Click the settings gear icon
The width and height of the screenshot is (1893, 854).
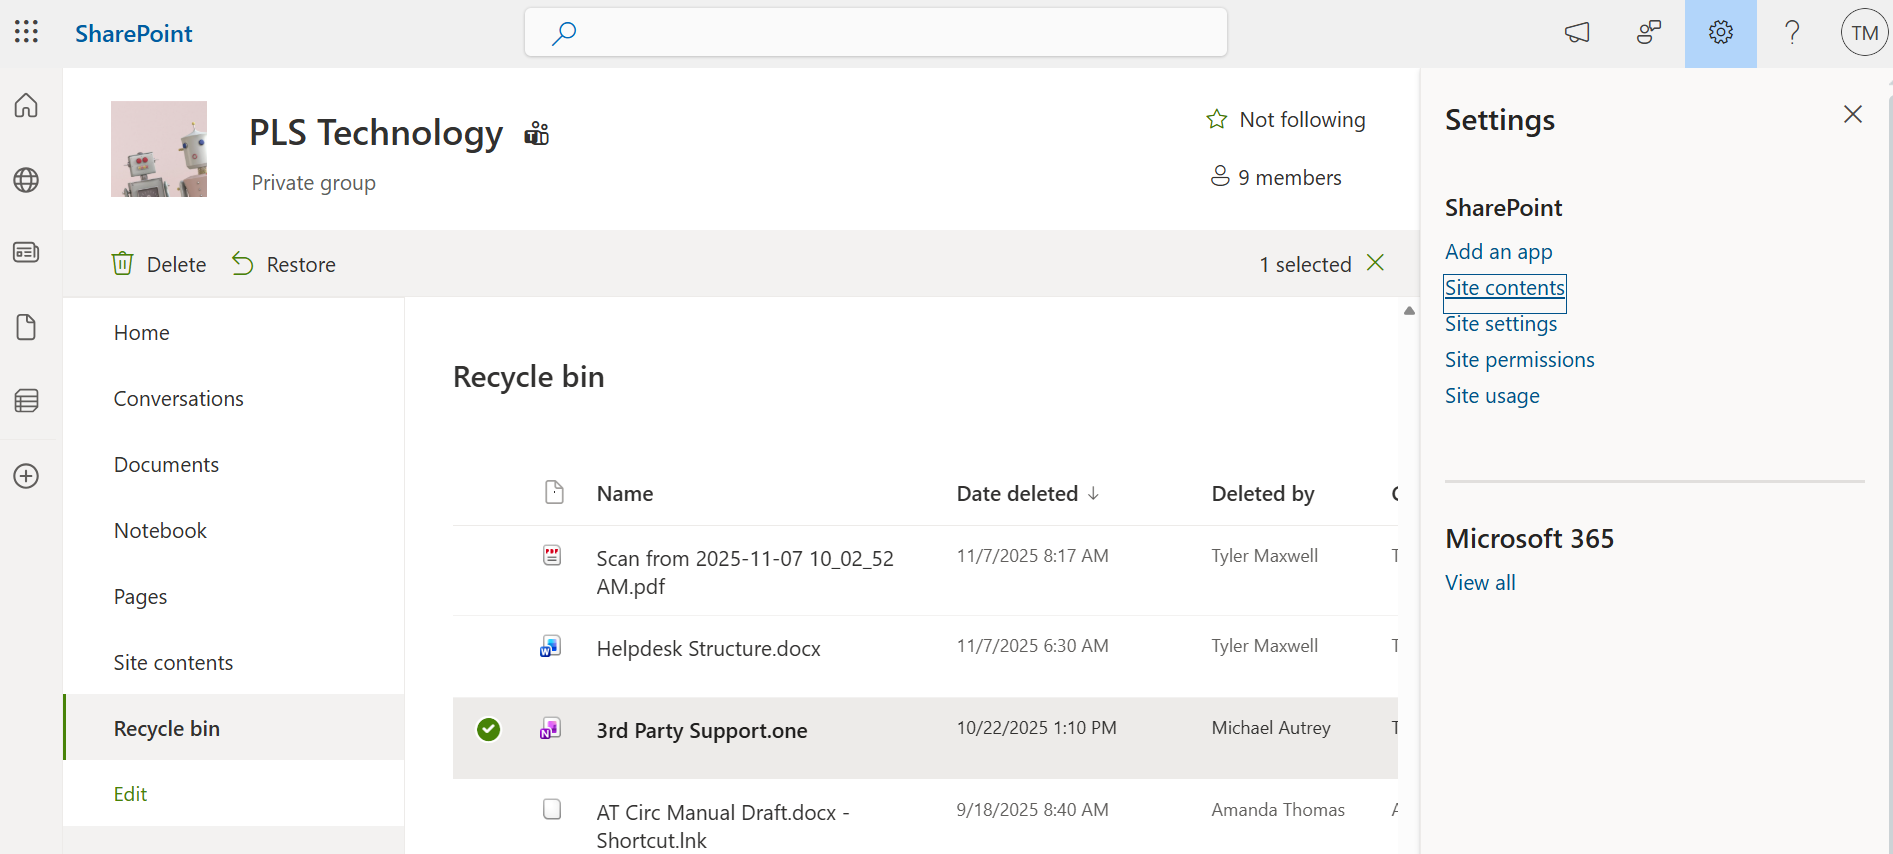[1720, 33]
